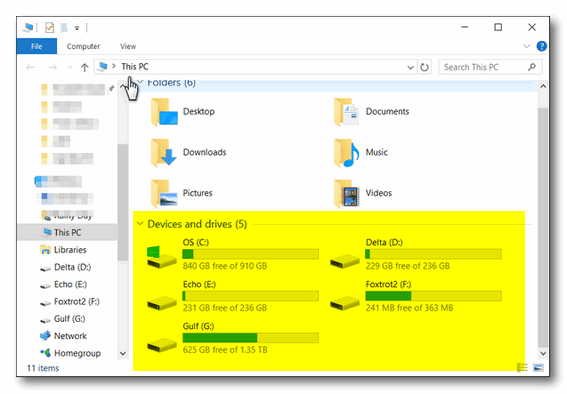The image size is (567, 394).
Task: Expand the ribbon with the chevron
Action: click(x=526, y=46)
